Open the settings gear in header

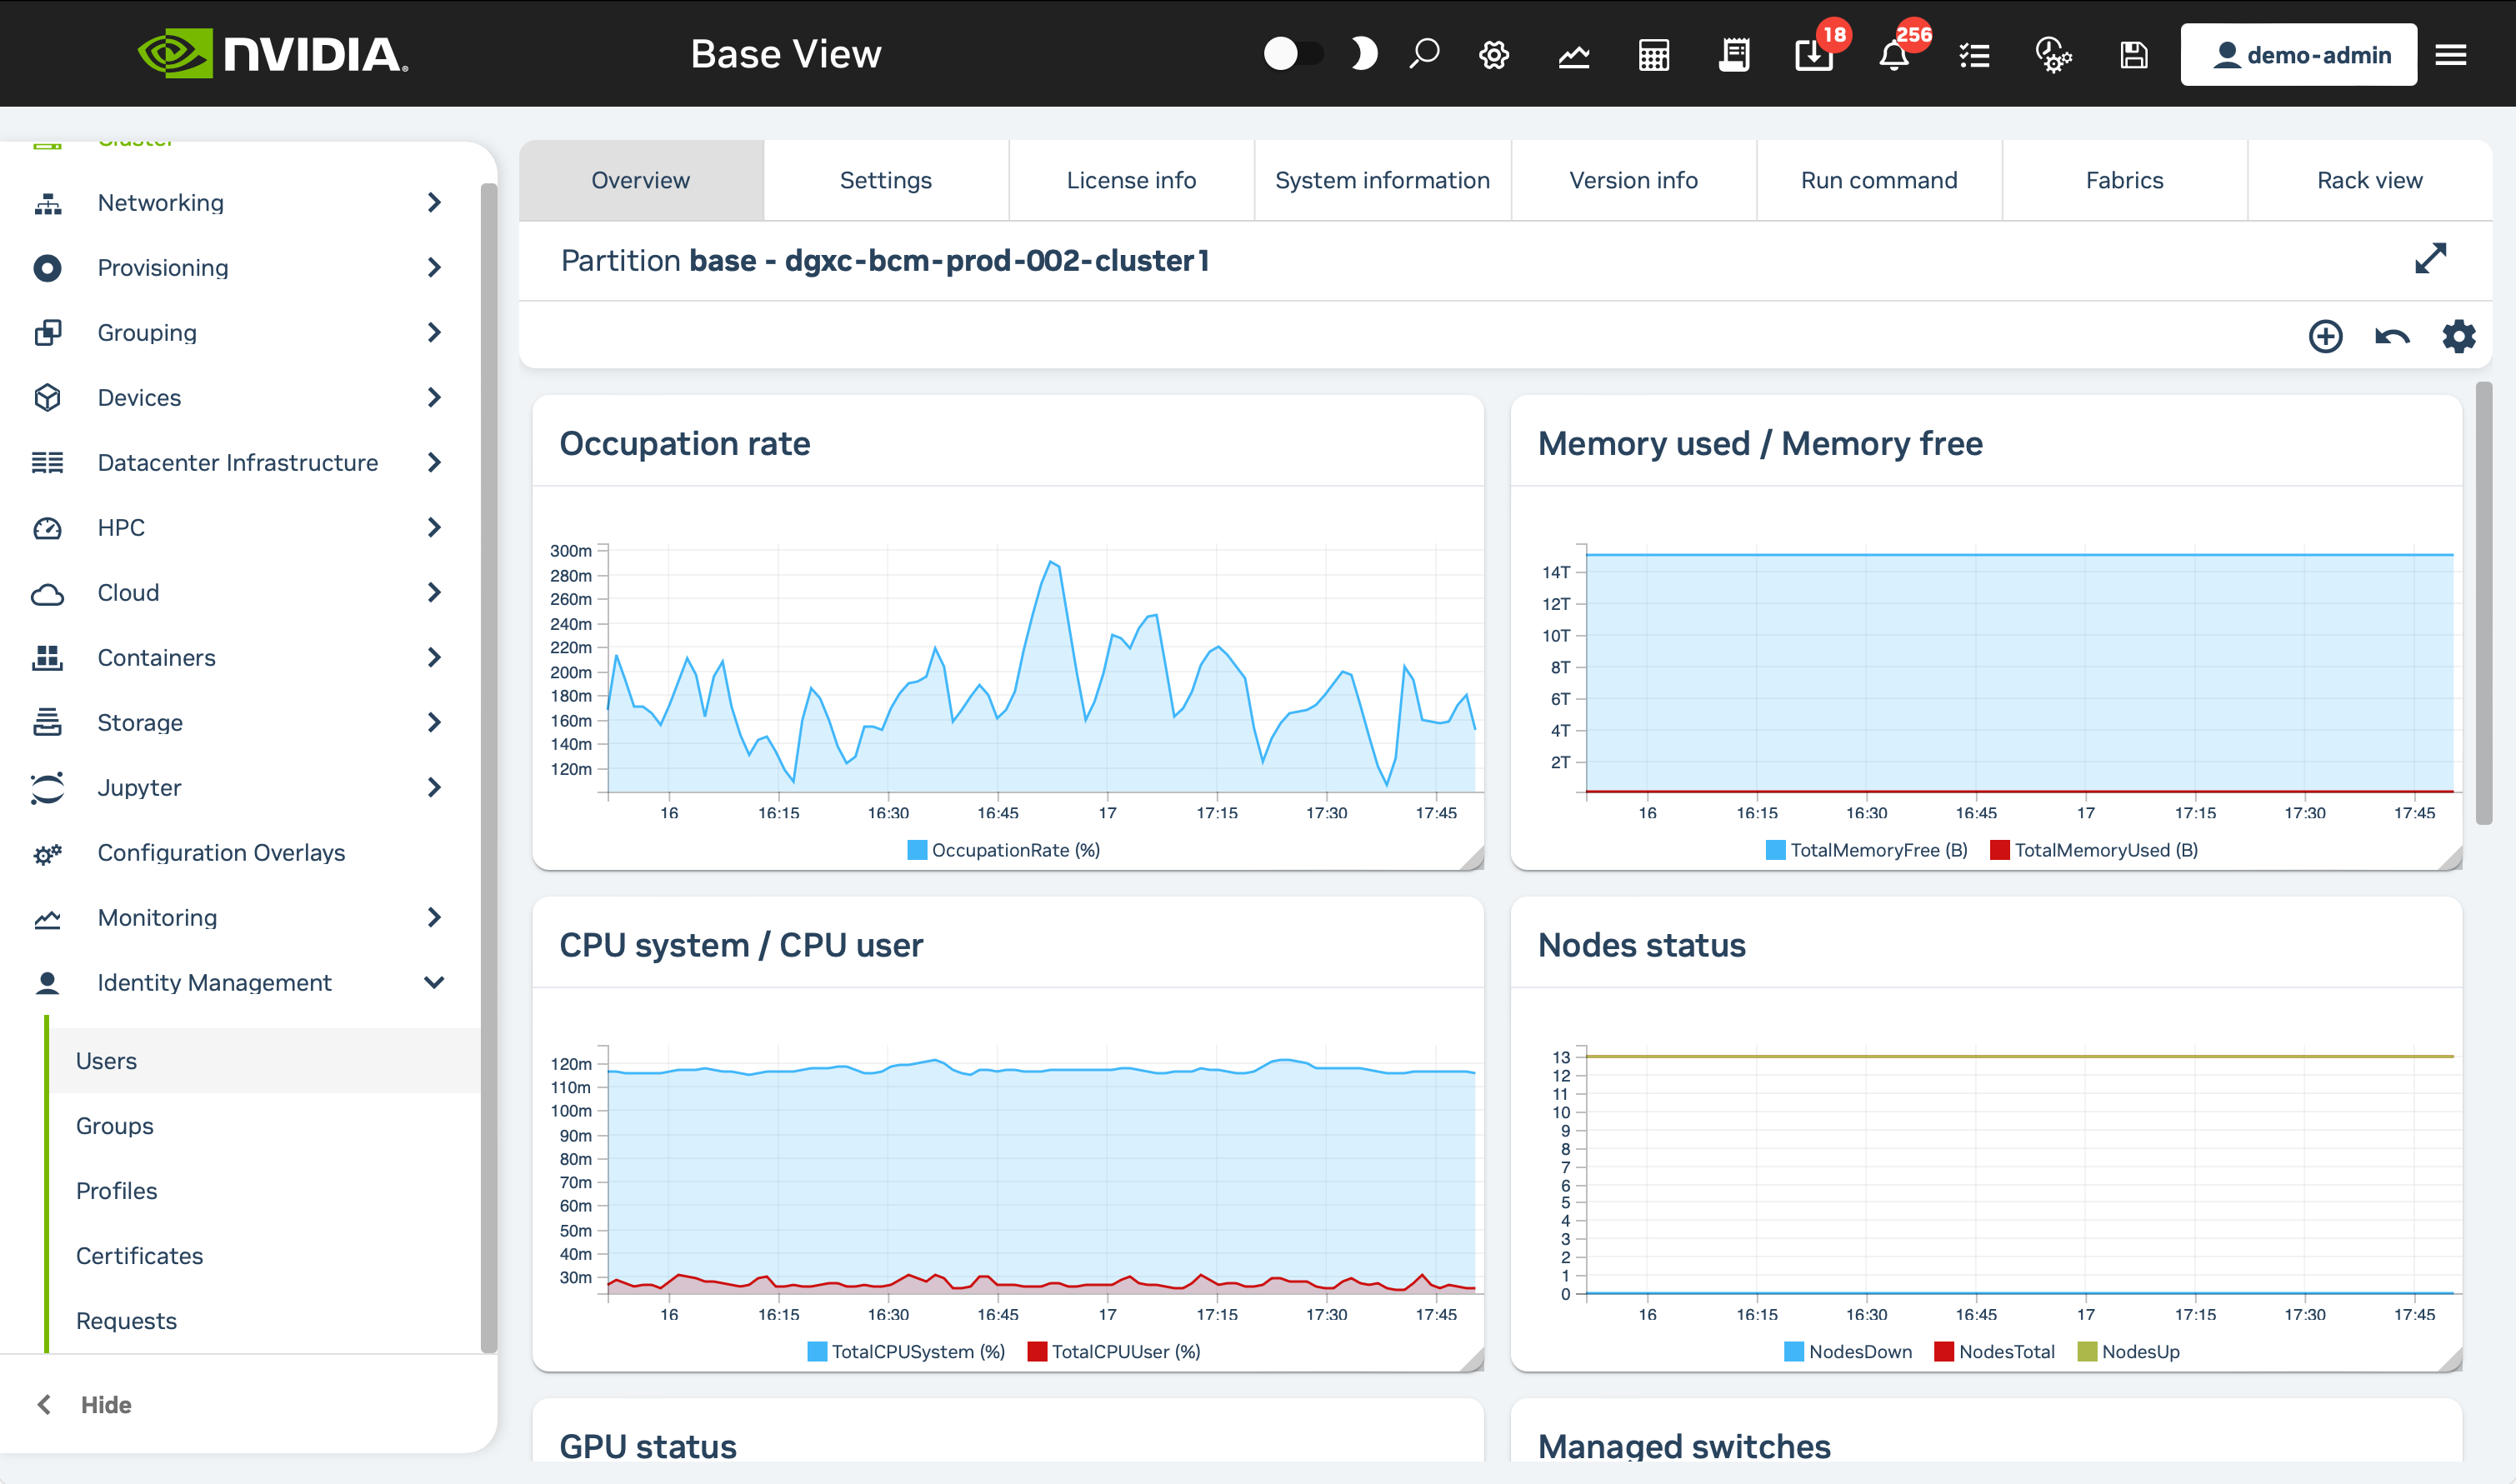point(1494,54)
